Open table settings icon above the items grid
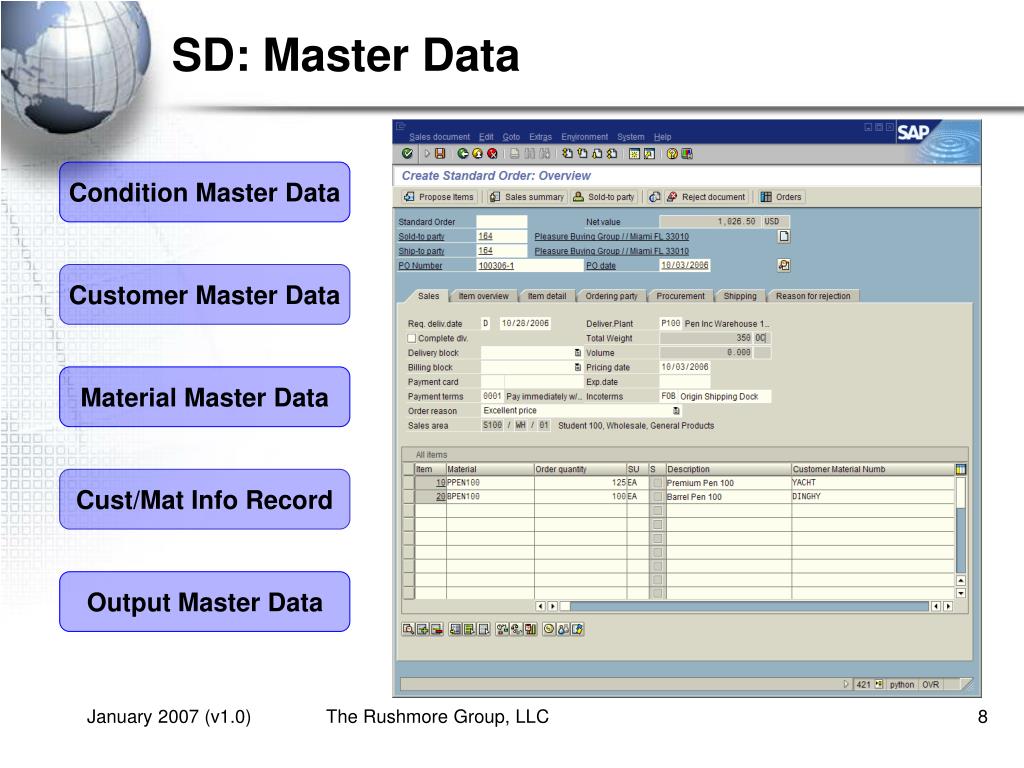 tap(960, 469)
